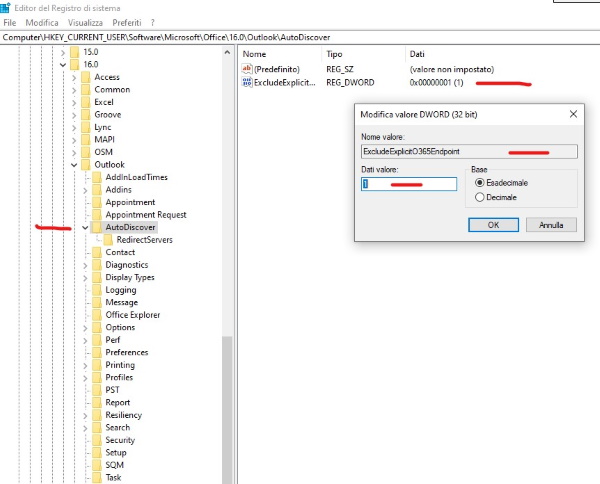Collapse the 16.0 registry key
Viewport: 600px width, 484px height.
pyautogui.click(x=63, y=65)
